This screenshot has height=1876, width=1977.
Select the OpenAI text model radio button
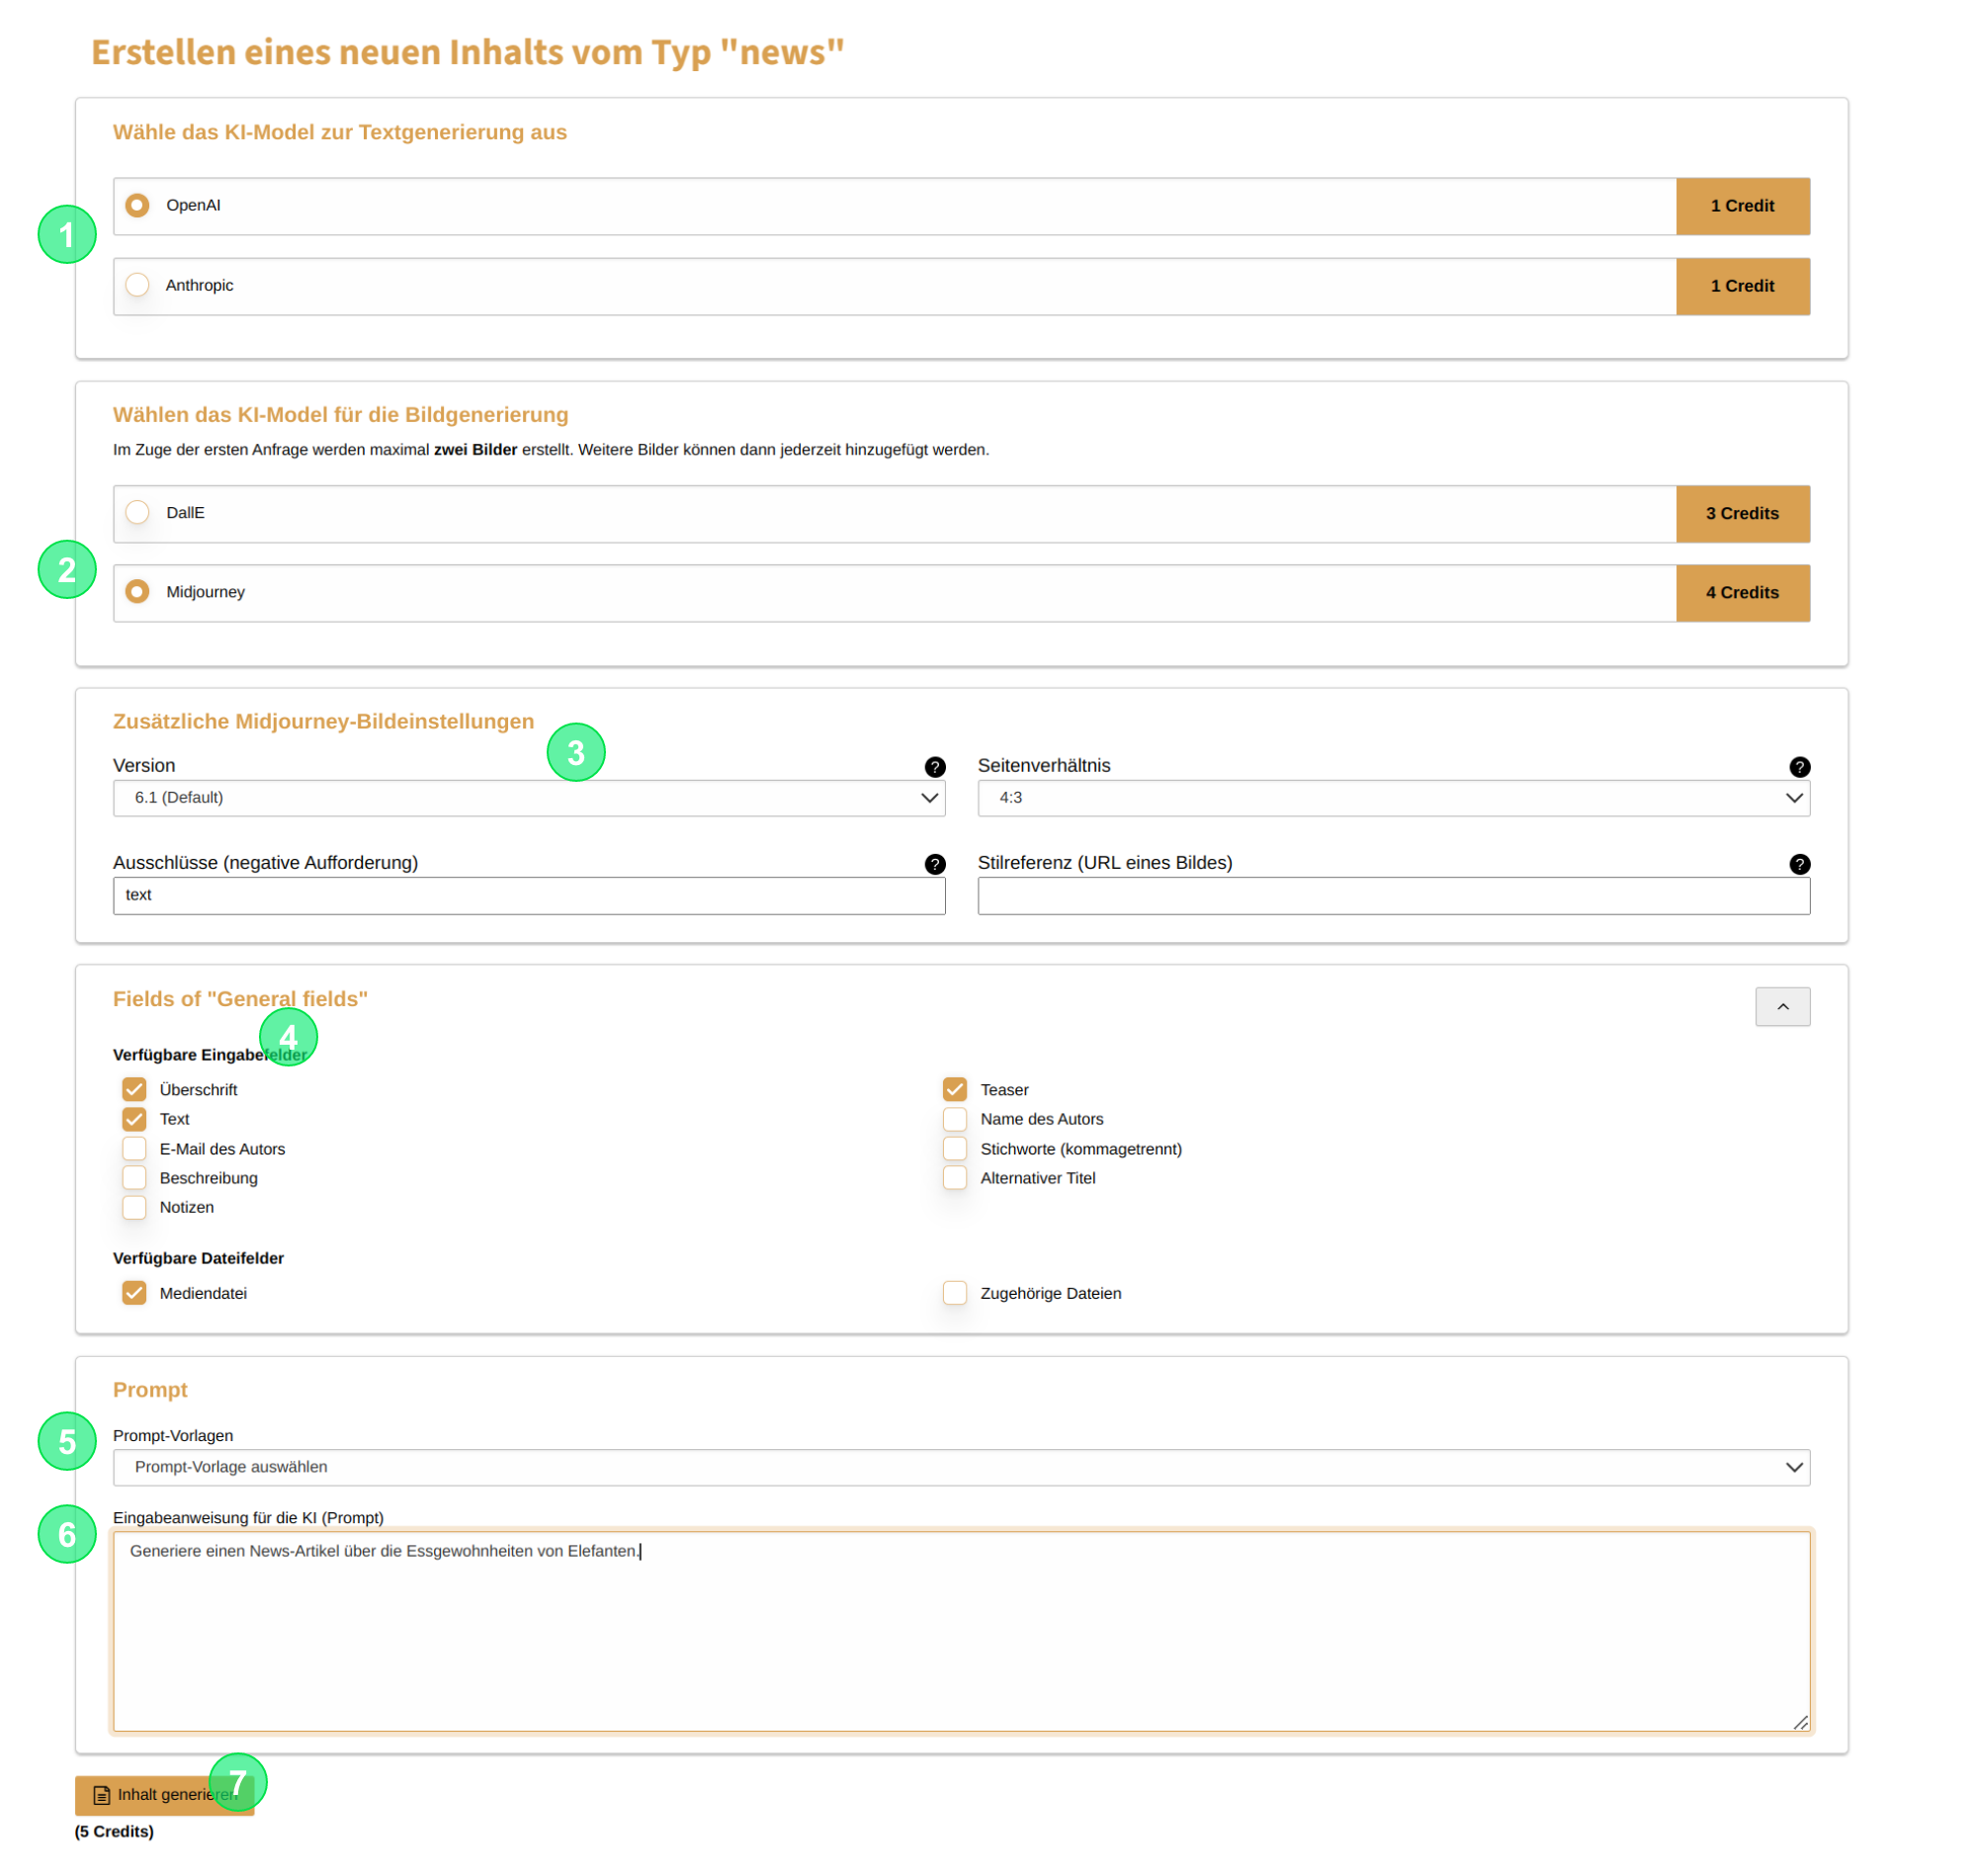138,206
